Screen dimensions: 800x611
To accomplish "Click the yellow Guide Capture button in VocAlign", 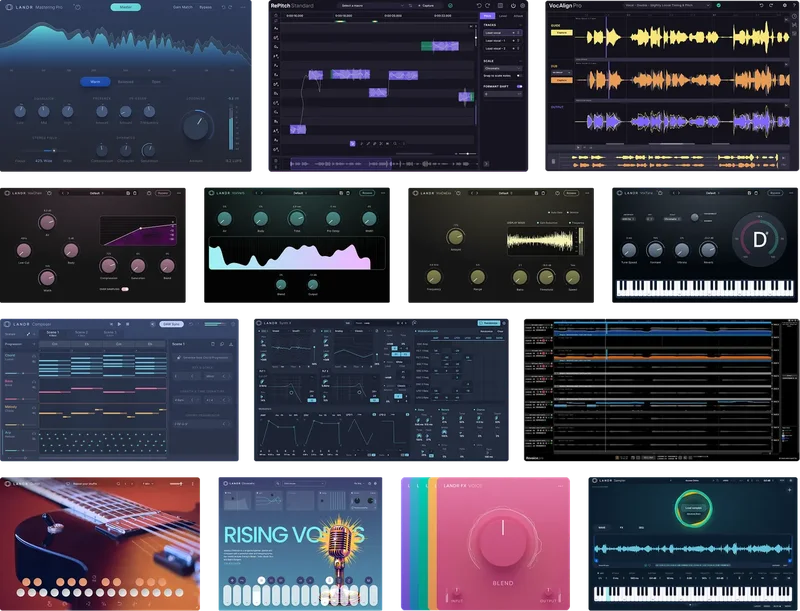I will [561, 32].
